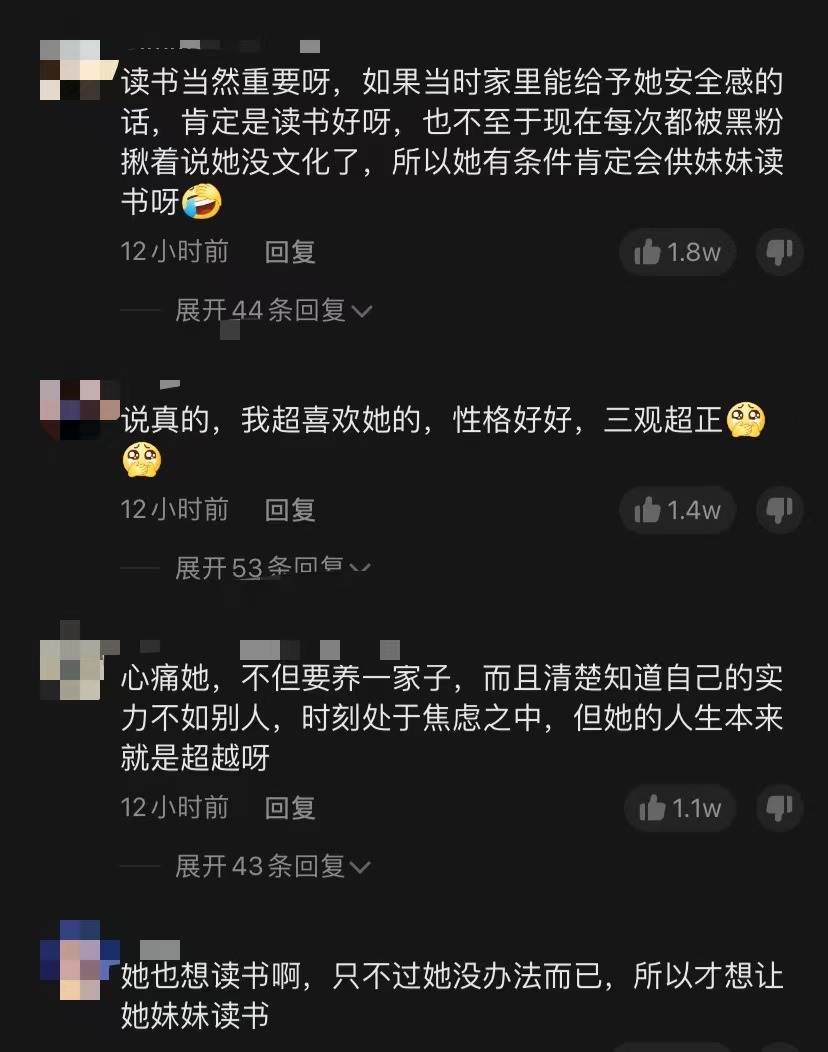The image size is (828, 1052).
Task: Open the comment text 她也想读书啊
Action: pos(452,996)
